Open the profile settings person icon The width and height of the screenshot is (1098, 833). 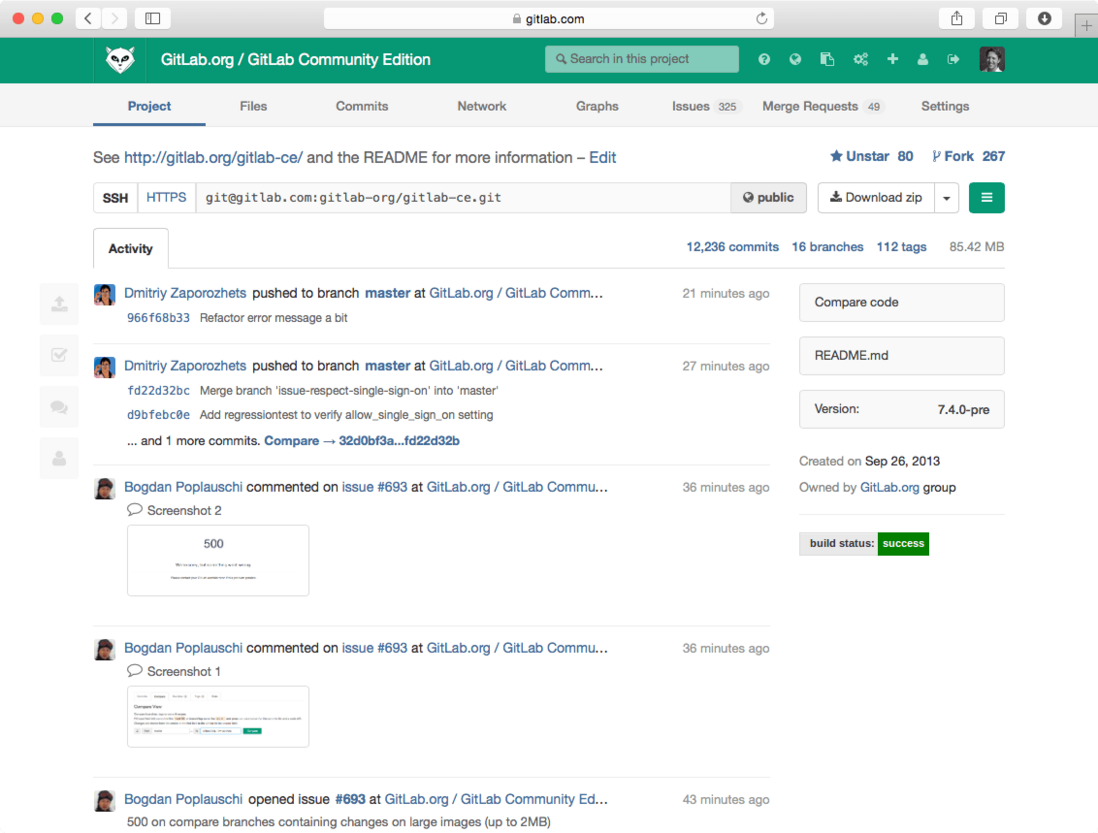click(x=923, y=60)
